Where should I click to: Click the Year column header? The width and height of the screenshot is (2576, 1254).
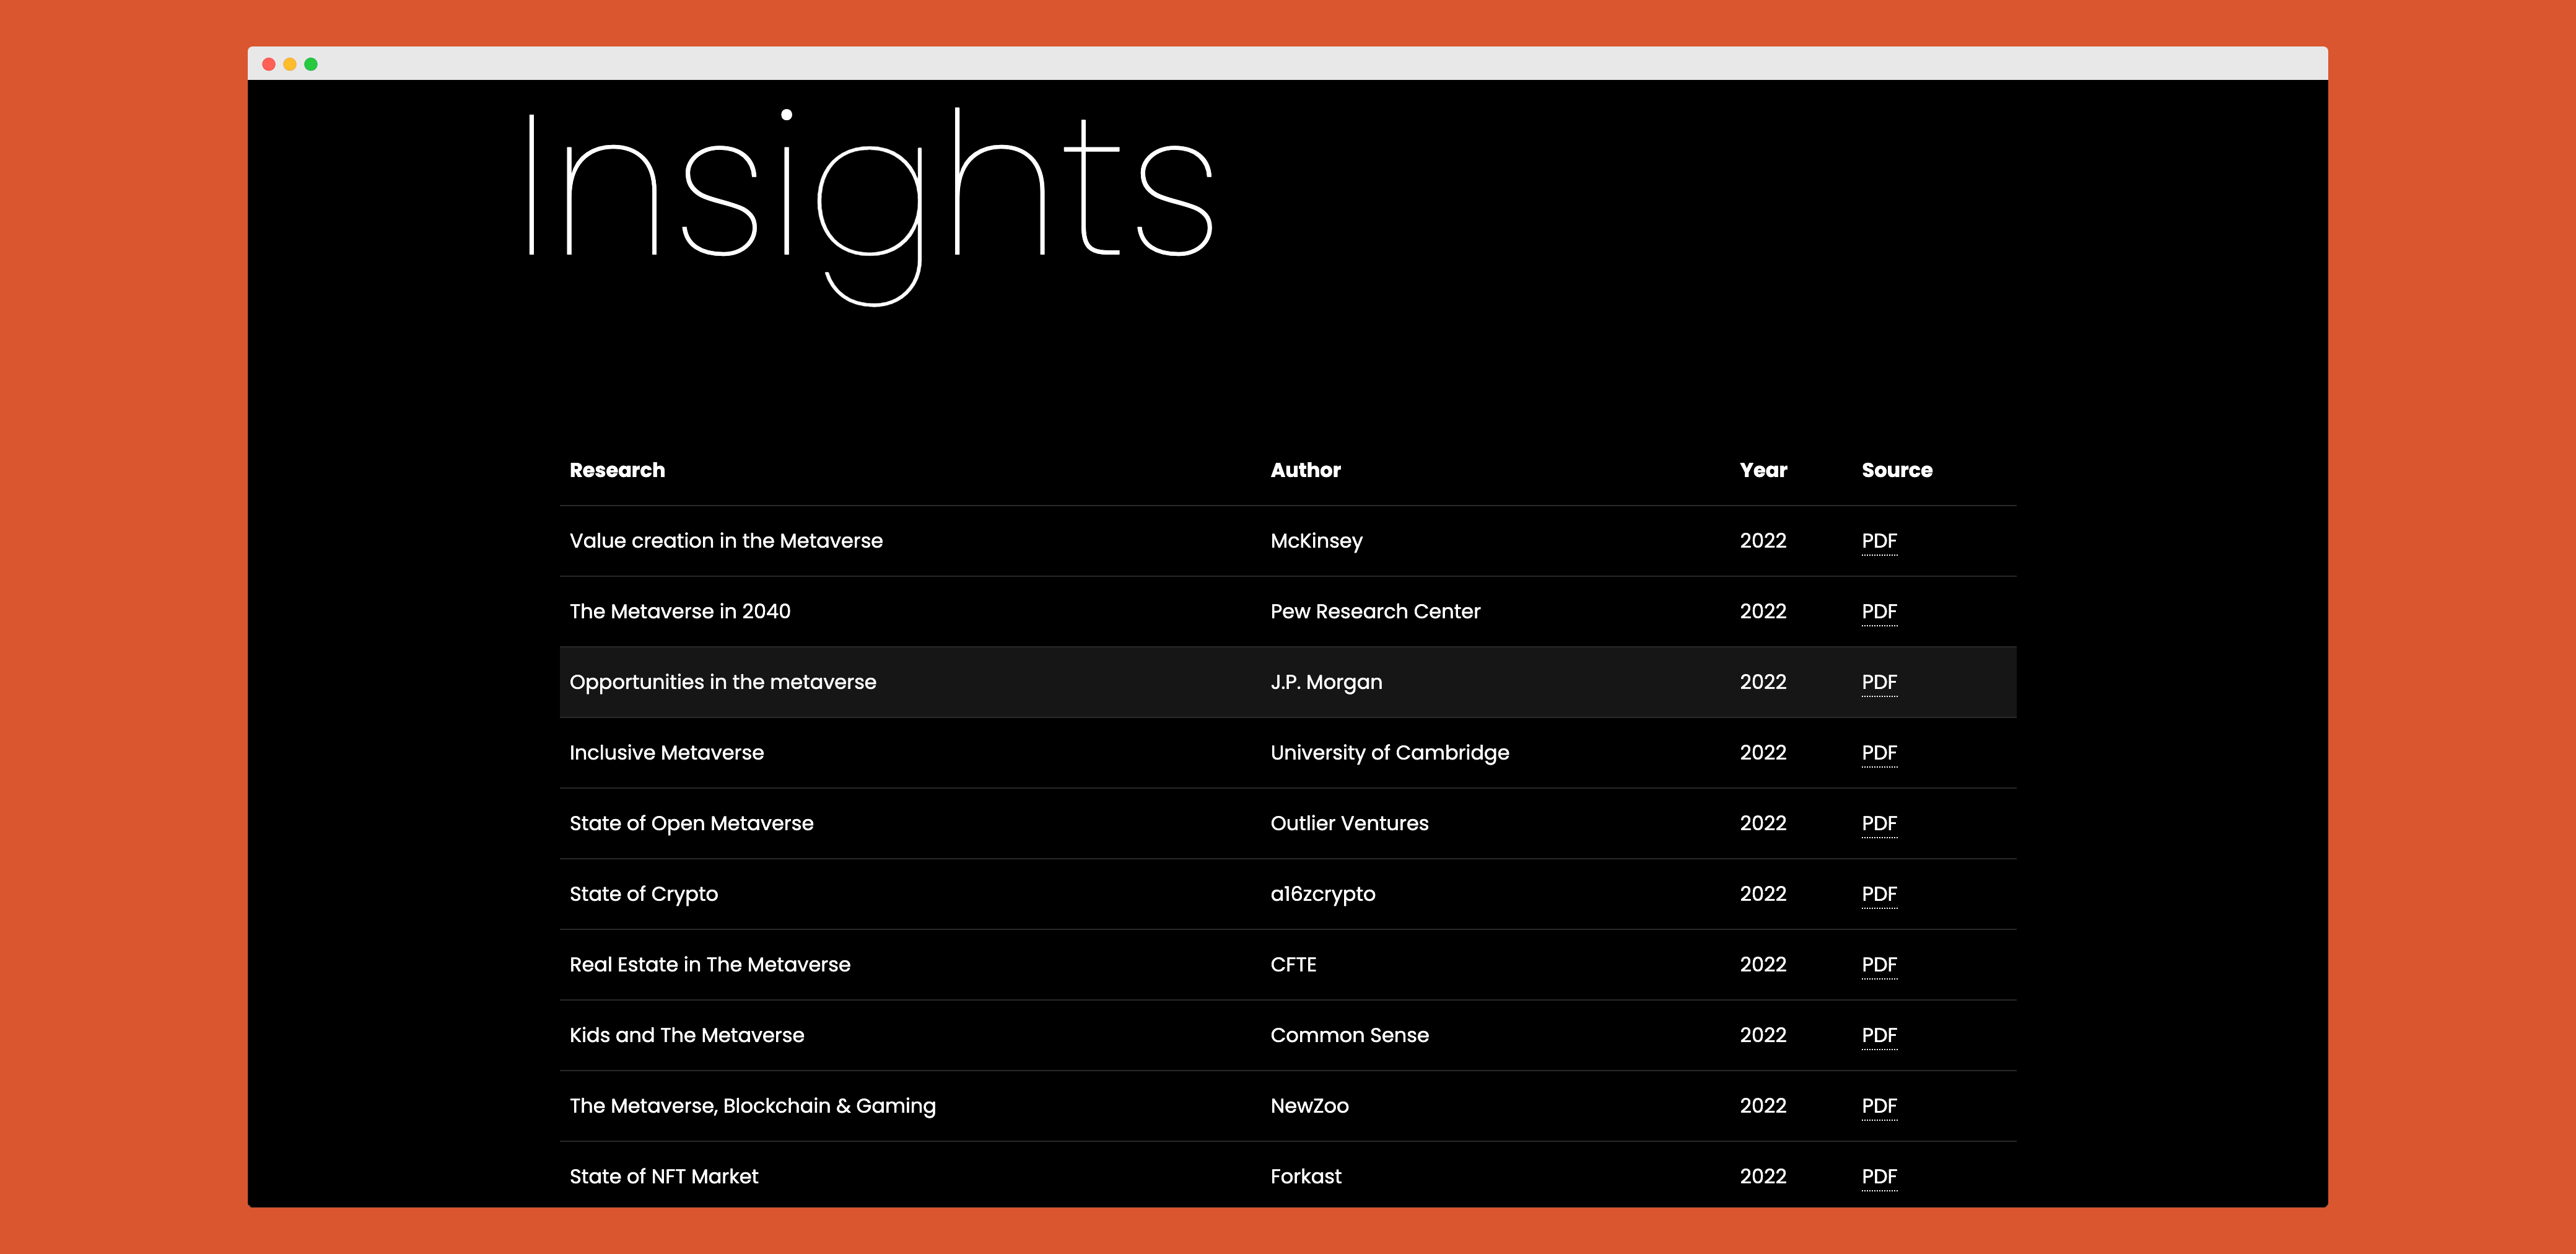point(1762,470)
